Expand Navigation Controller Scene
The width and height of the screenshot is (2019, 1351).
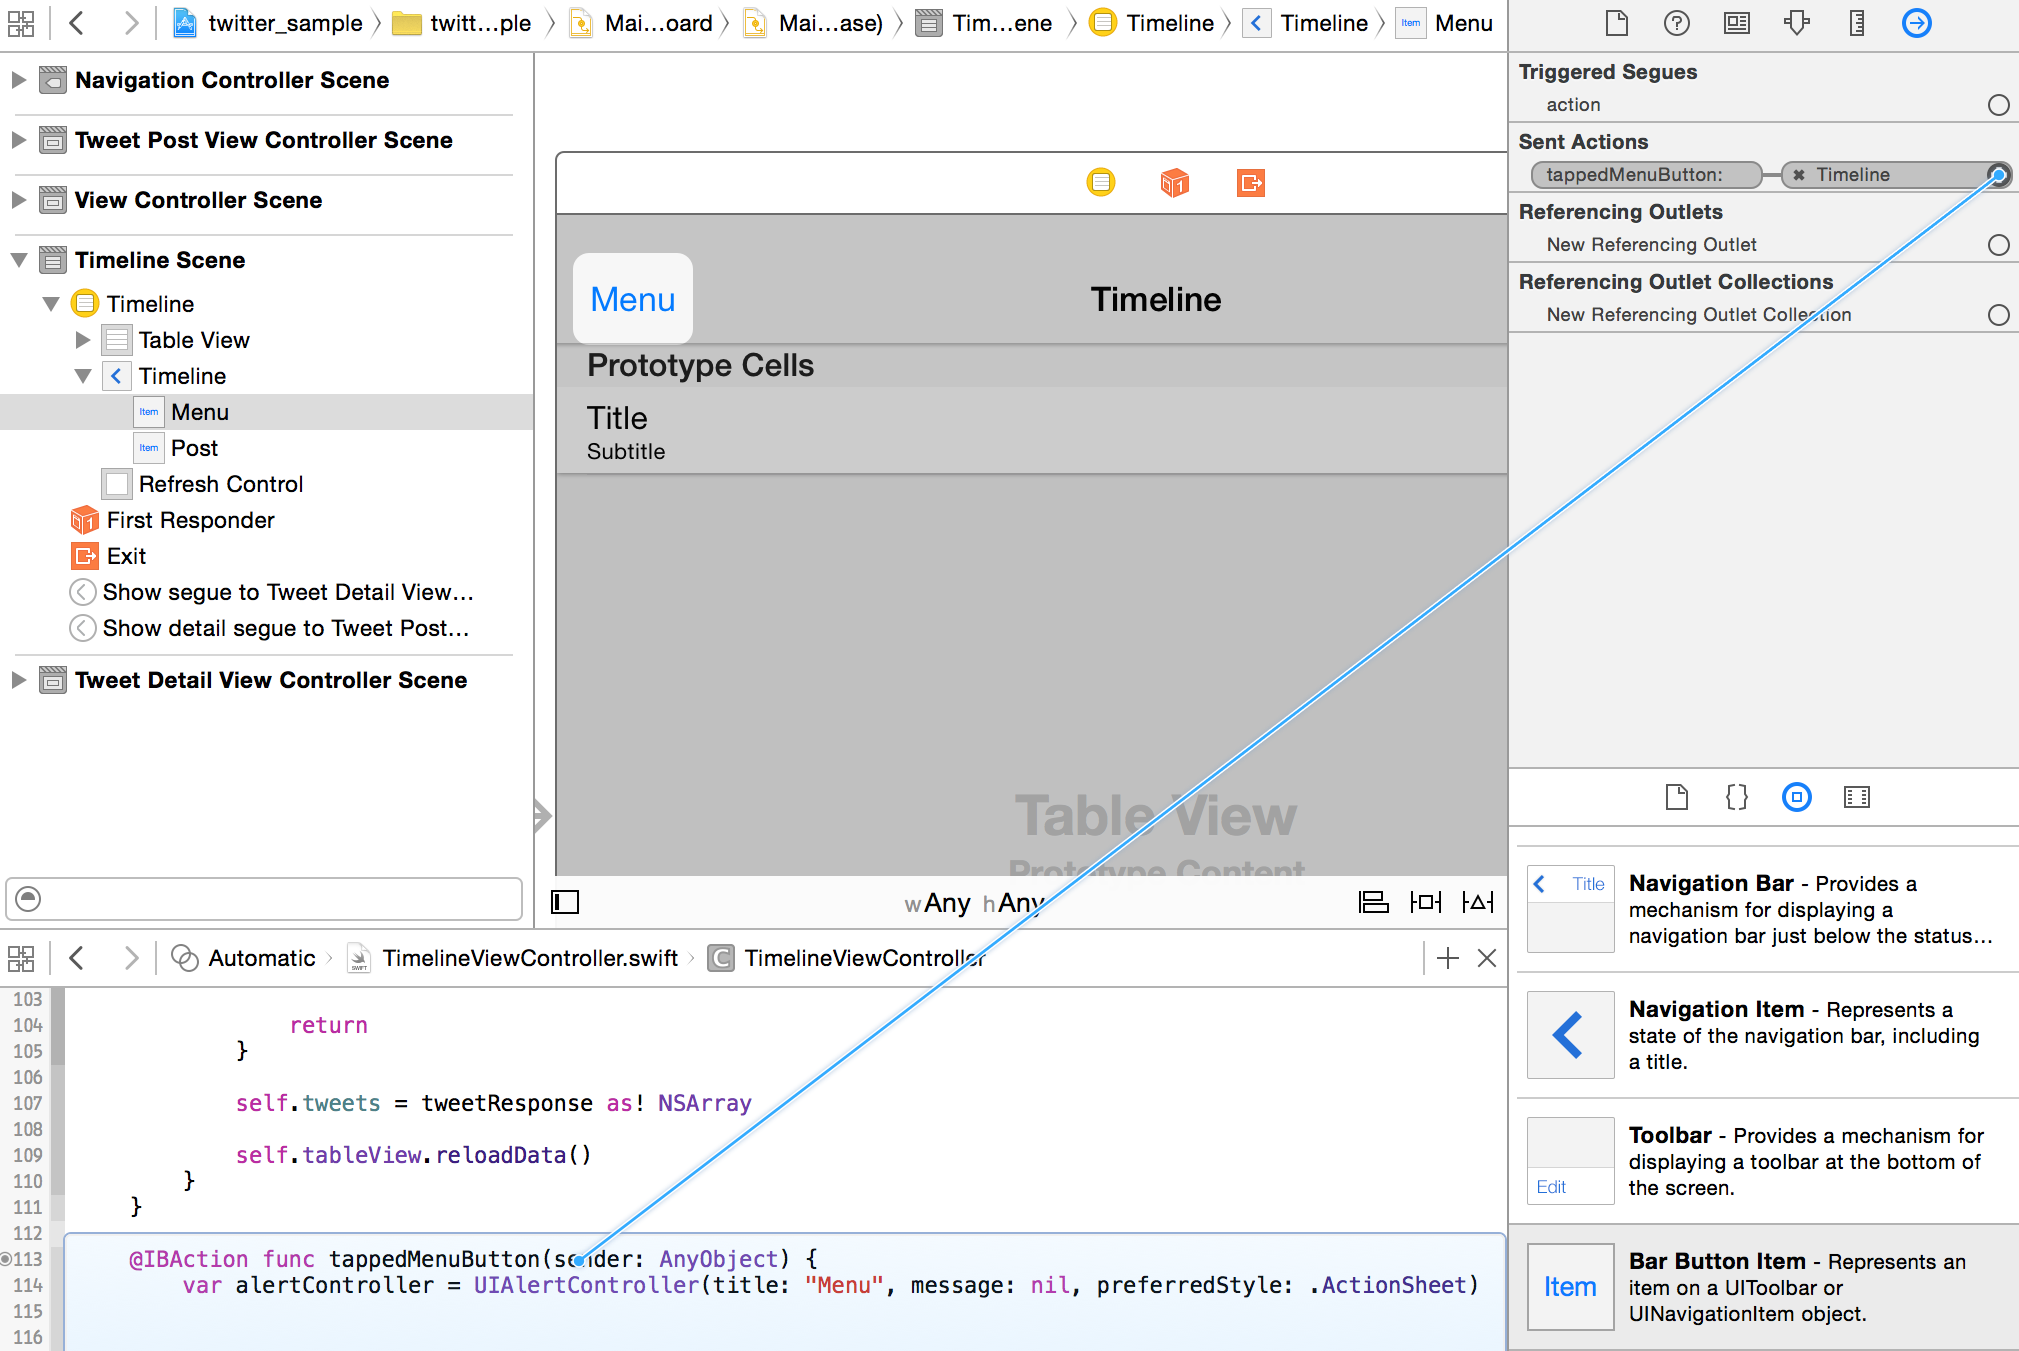(x=18, y=80)
